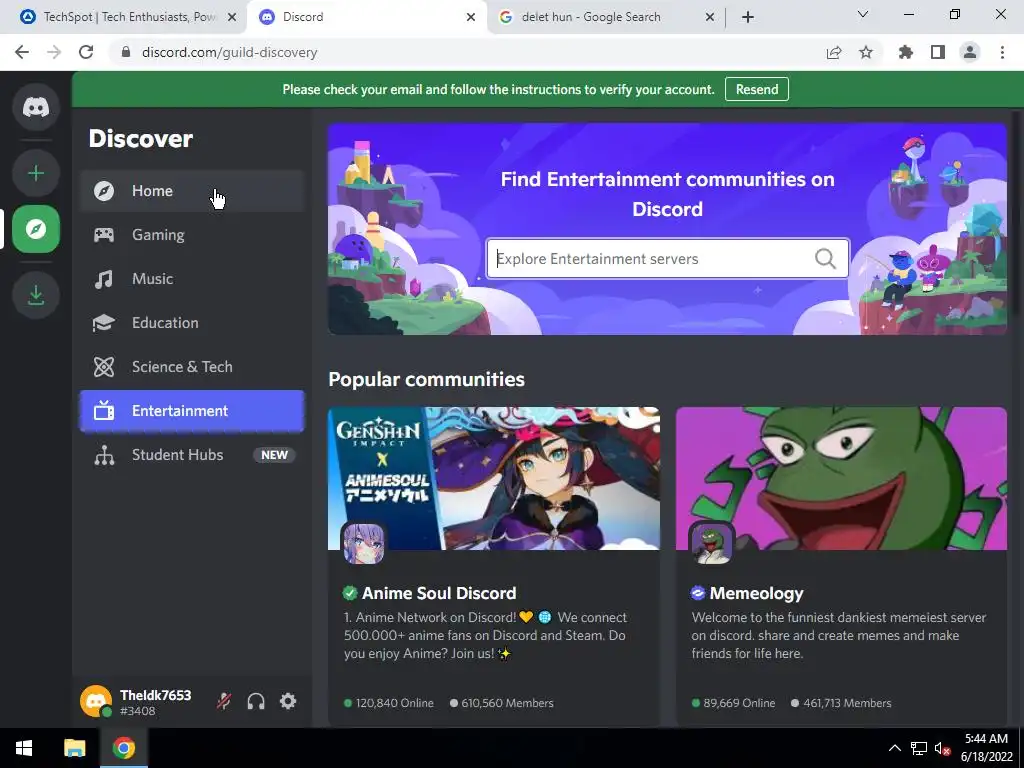This screenshot has height=768, width=1024.
Task: Go back in browser history
Action: click(x=22, y=52)
